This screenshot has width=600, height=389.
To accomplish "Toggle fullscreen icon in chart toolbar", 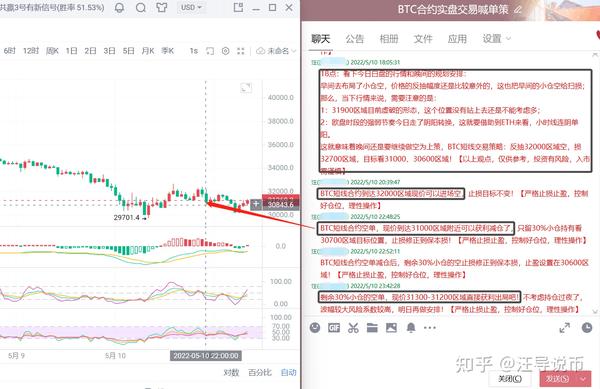I will pyautogui.click(x=241, y=51).
